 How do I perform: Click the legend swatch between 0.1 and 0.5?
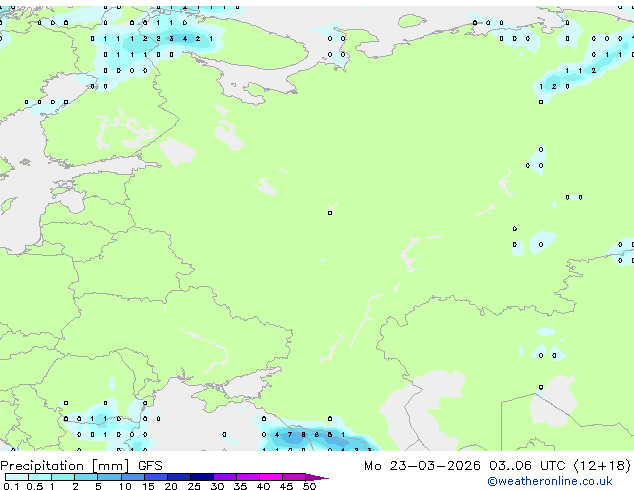17,477
